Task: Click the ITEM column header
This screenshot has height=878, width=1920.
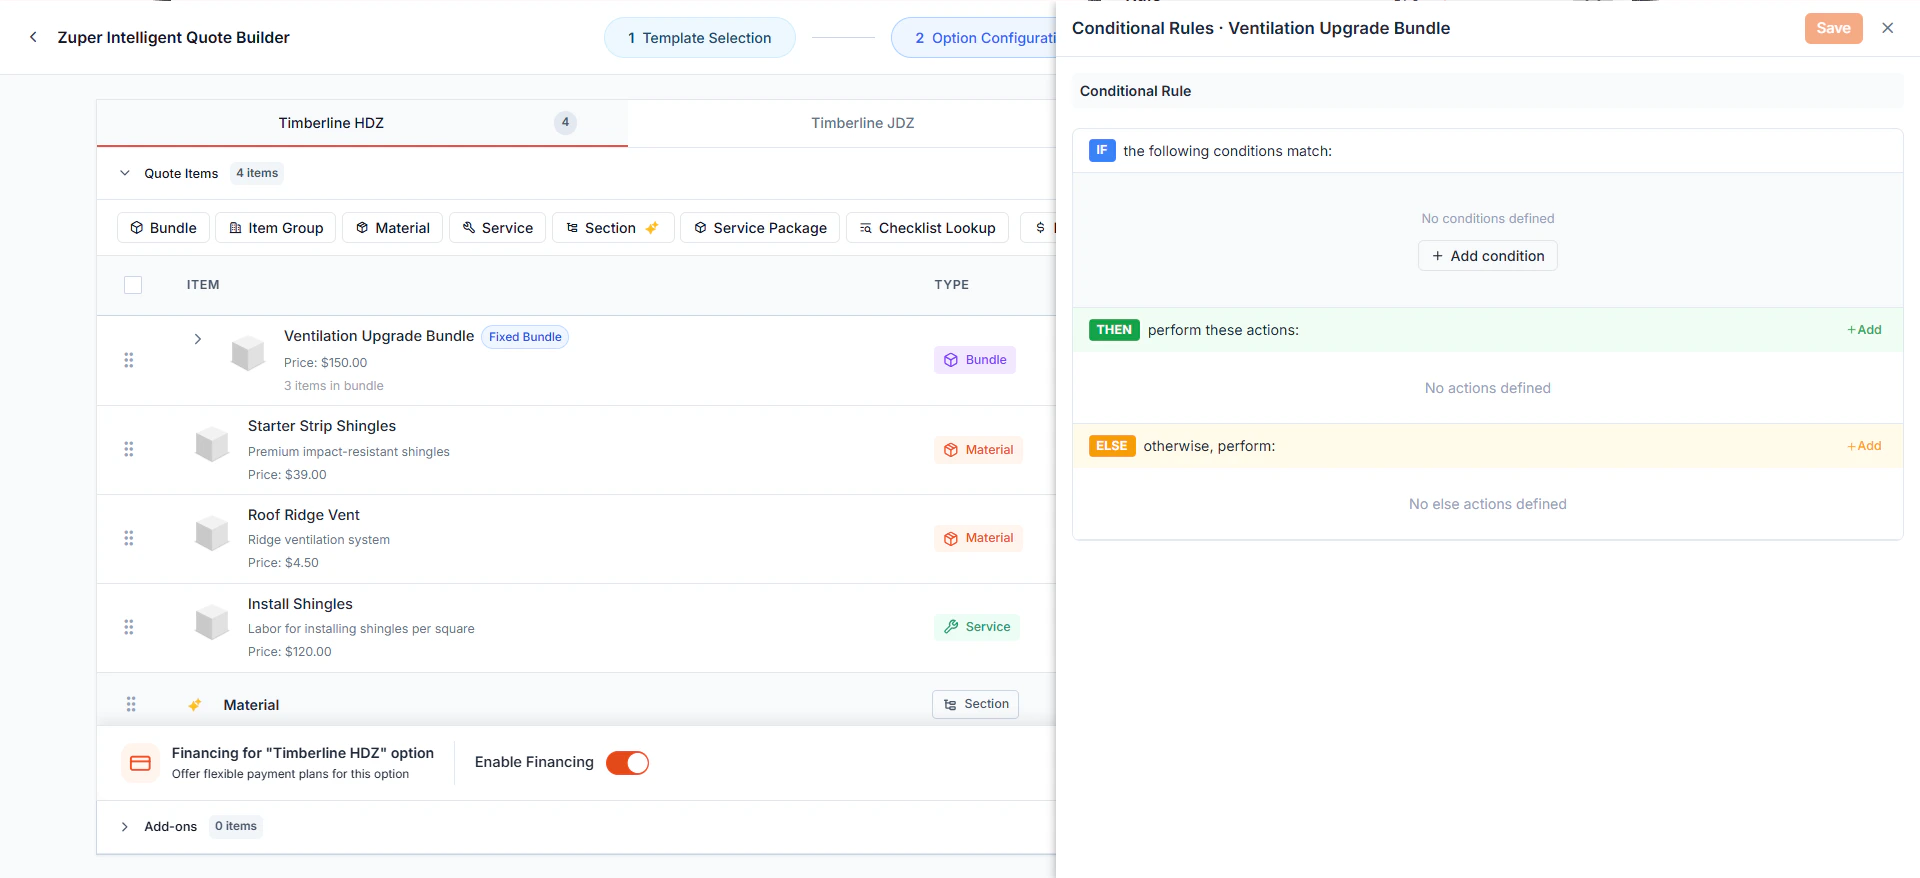Action: click(x=203, y=285)
